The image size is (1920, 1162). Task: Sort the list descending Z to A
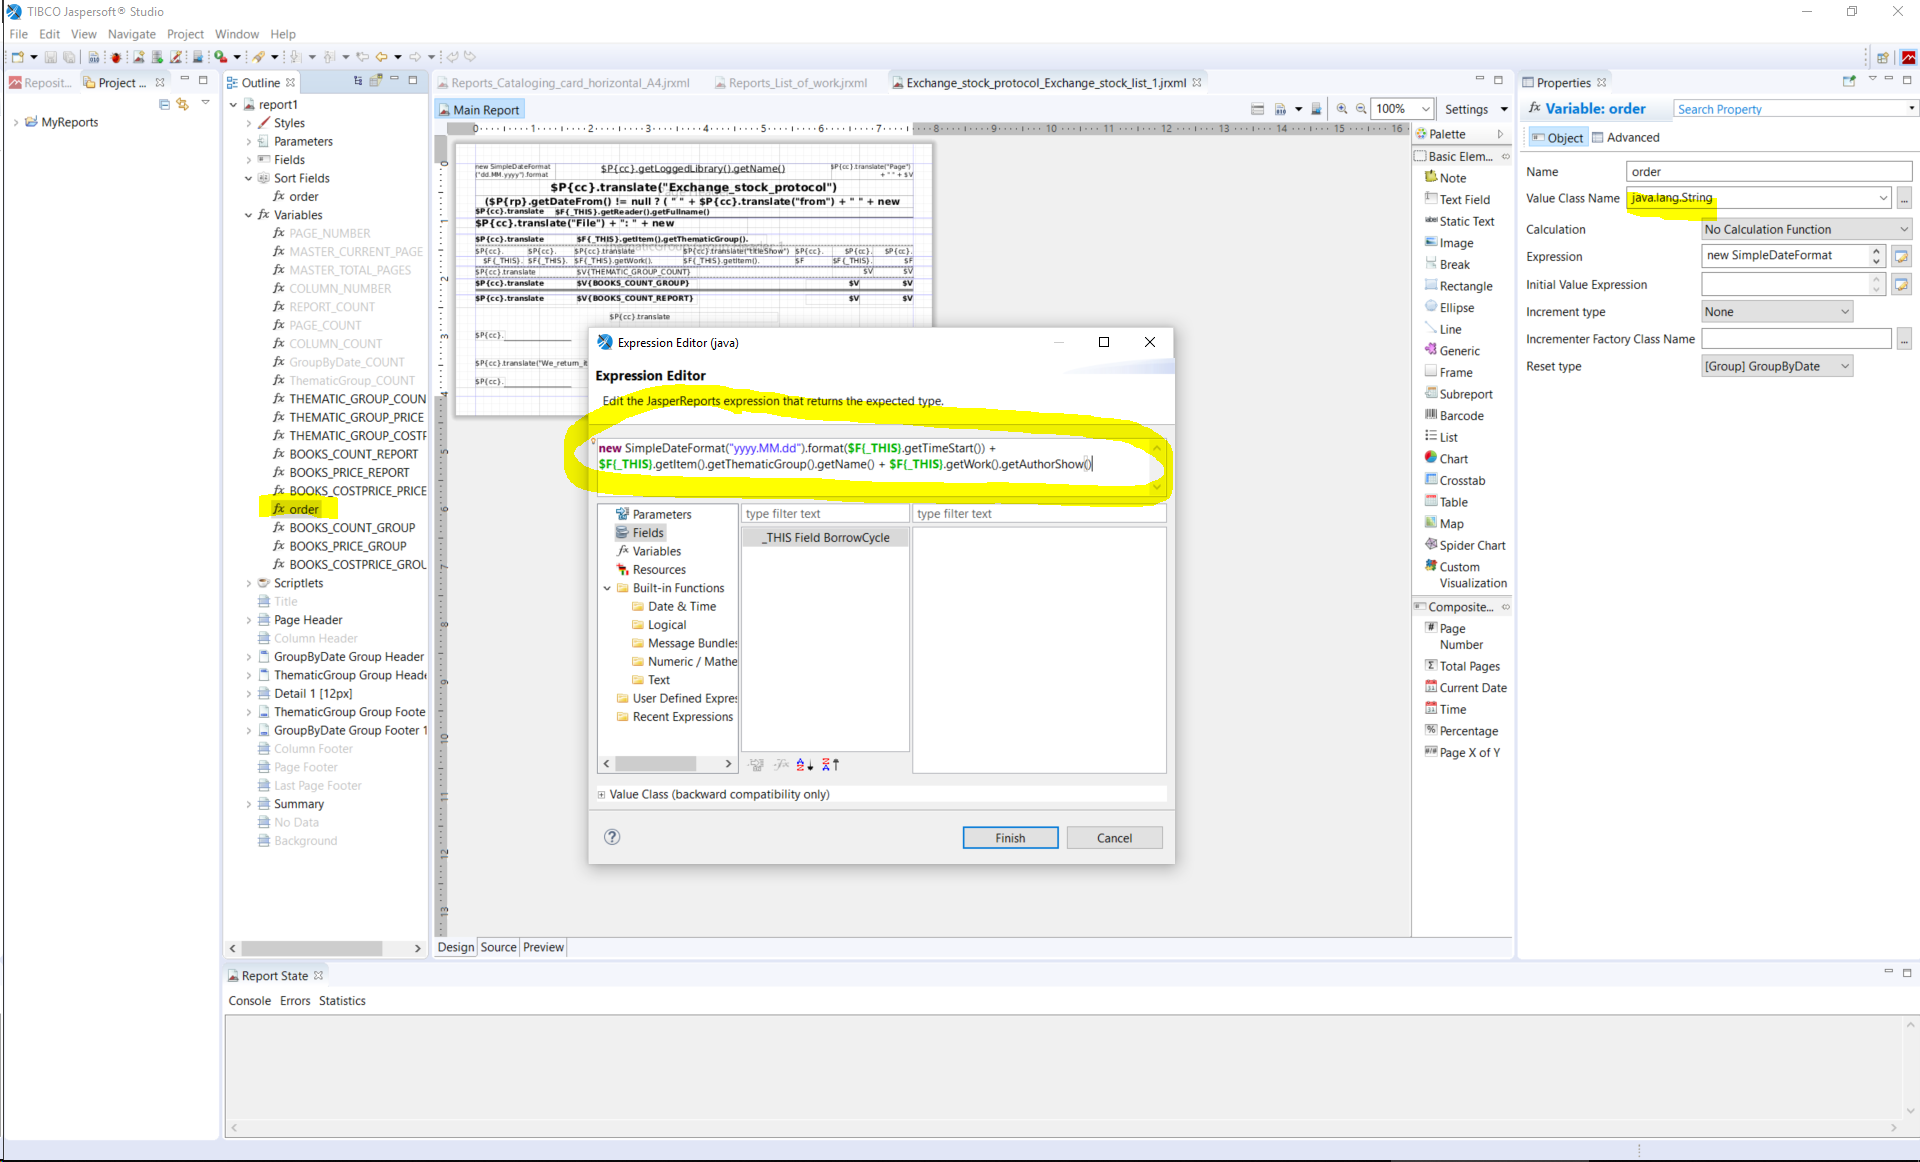click(x=830, y=765)
